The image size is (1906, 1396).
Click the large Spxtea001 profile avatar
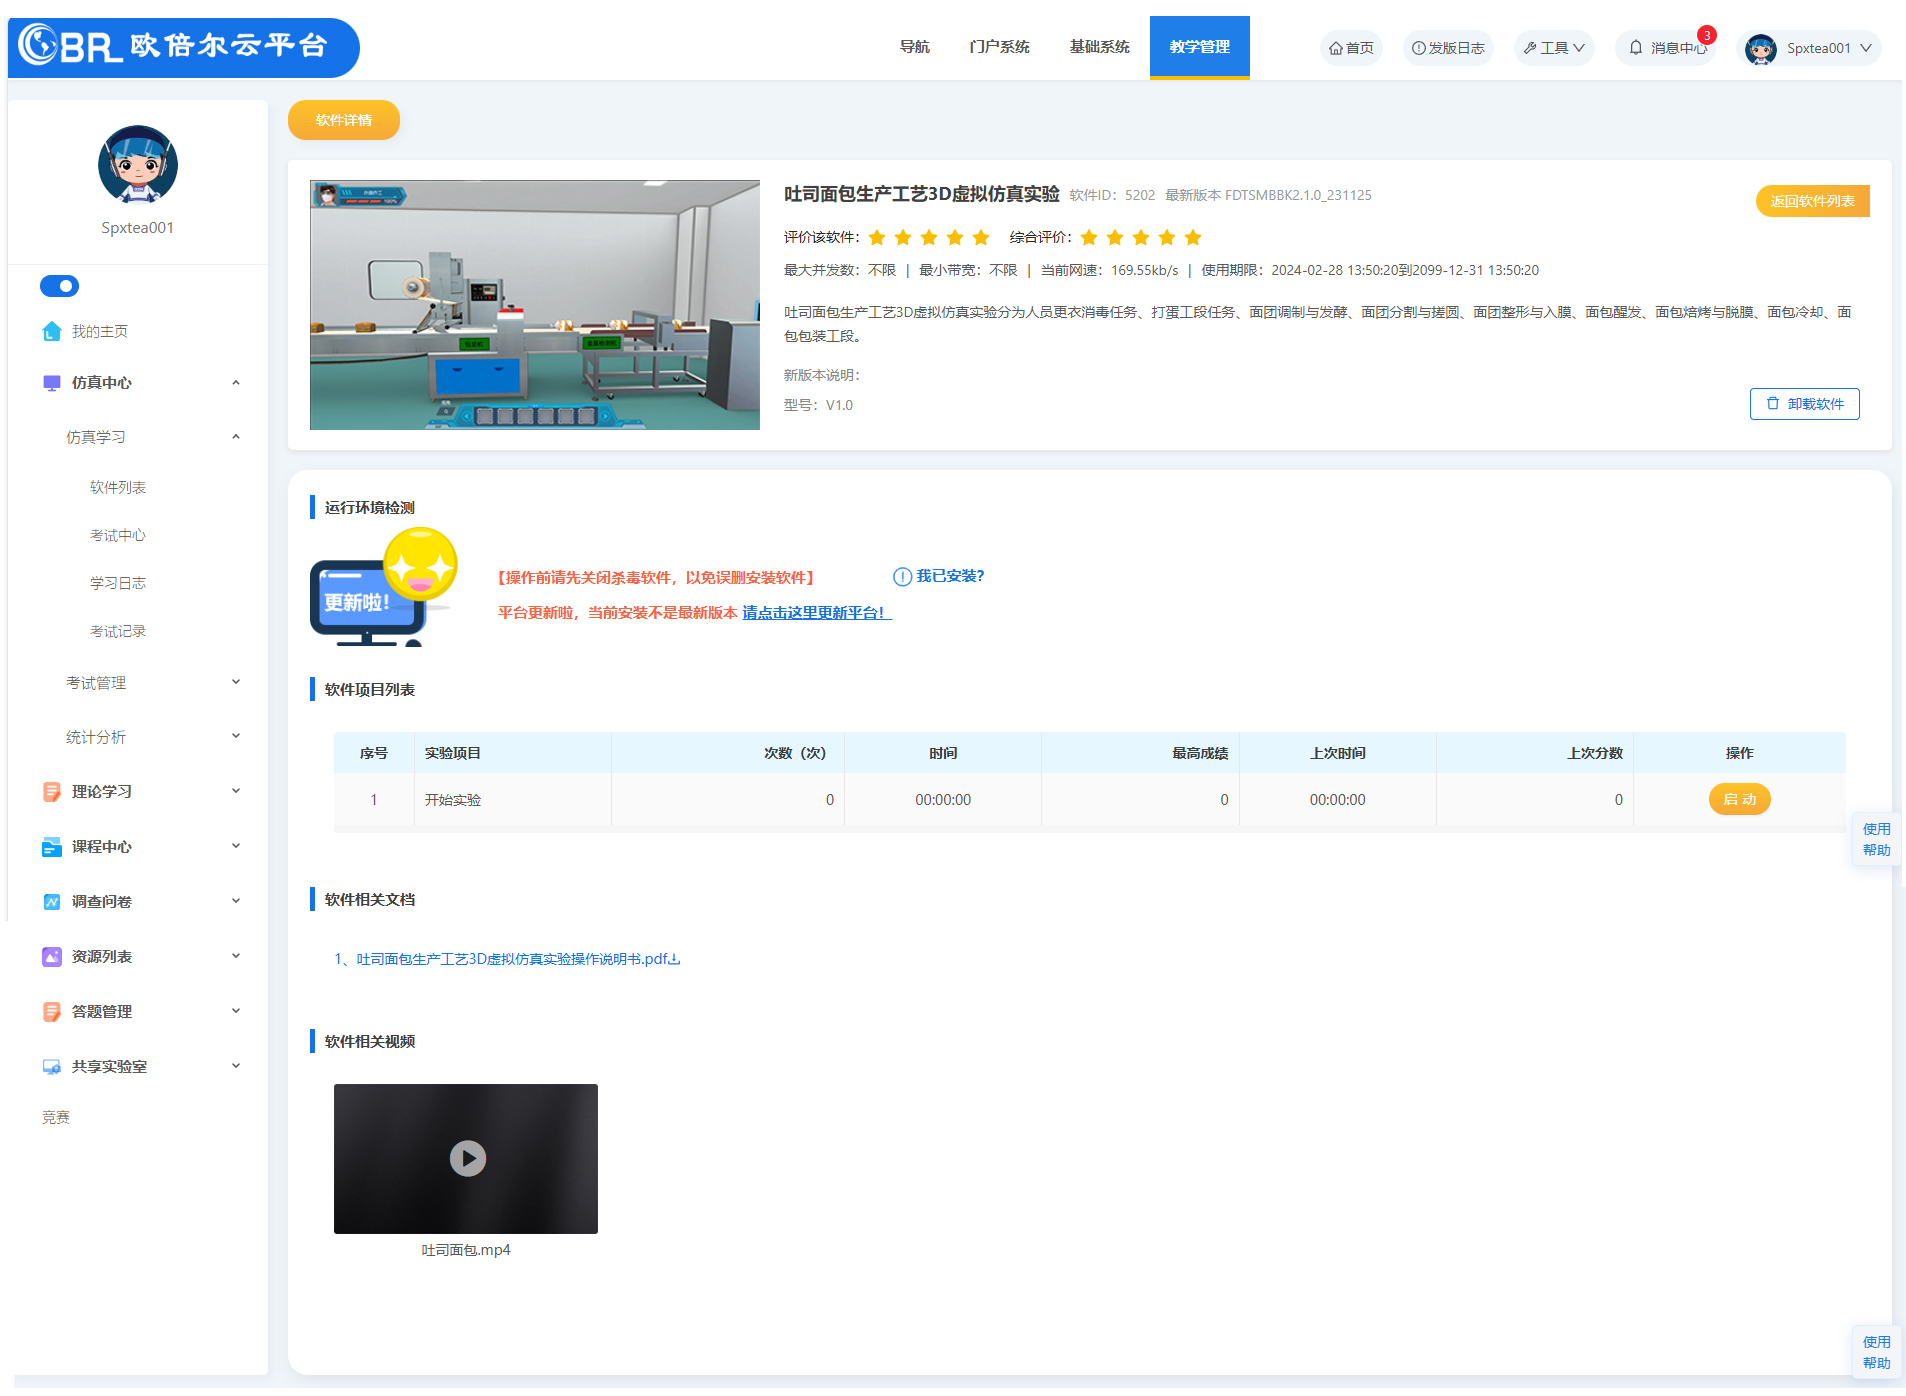(138, 164)
